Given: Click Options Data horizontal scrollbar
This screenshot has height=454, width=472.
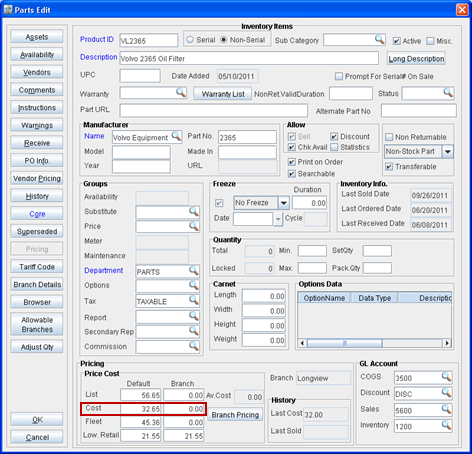Looking at the screenshot, I should click(375, 343).
